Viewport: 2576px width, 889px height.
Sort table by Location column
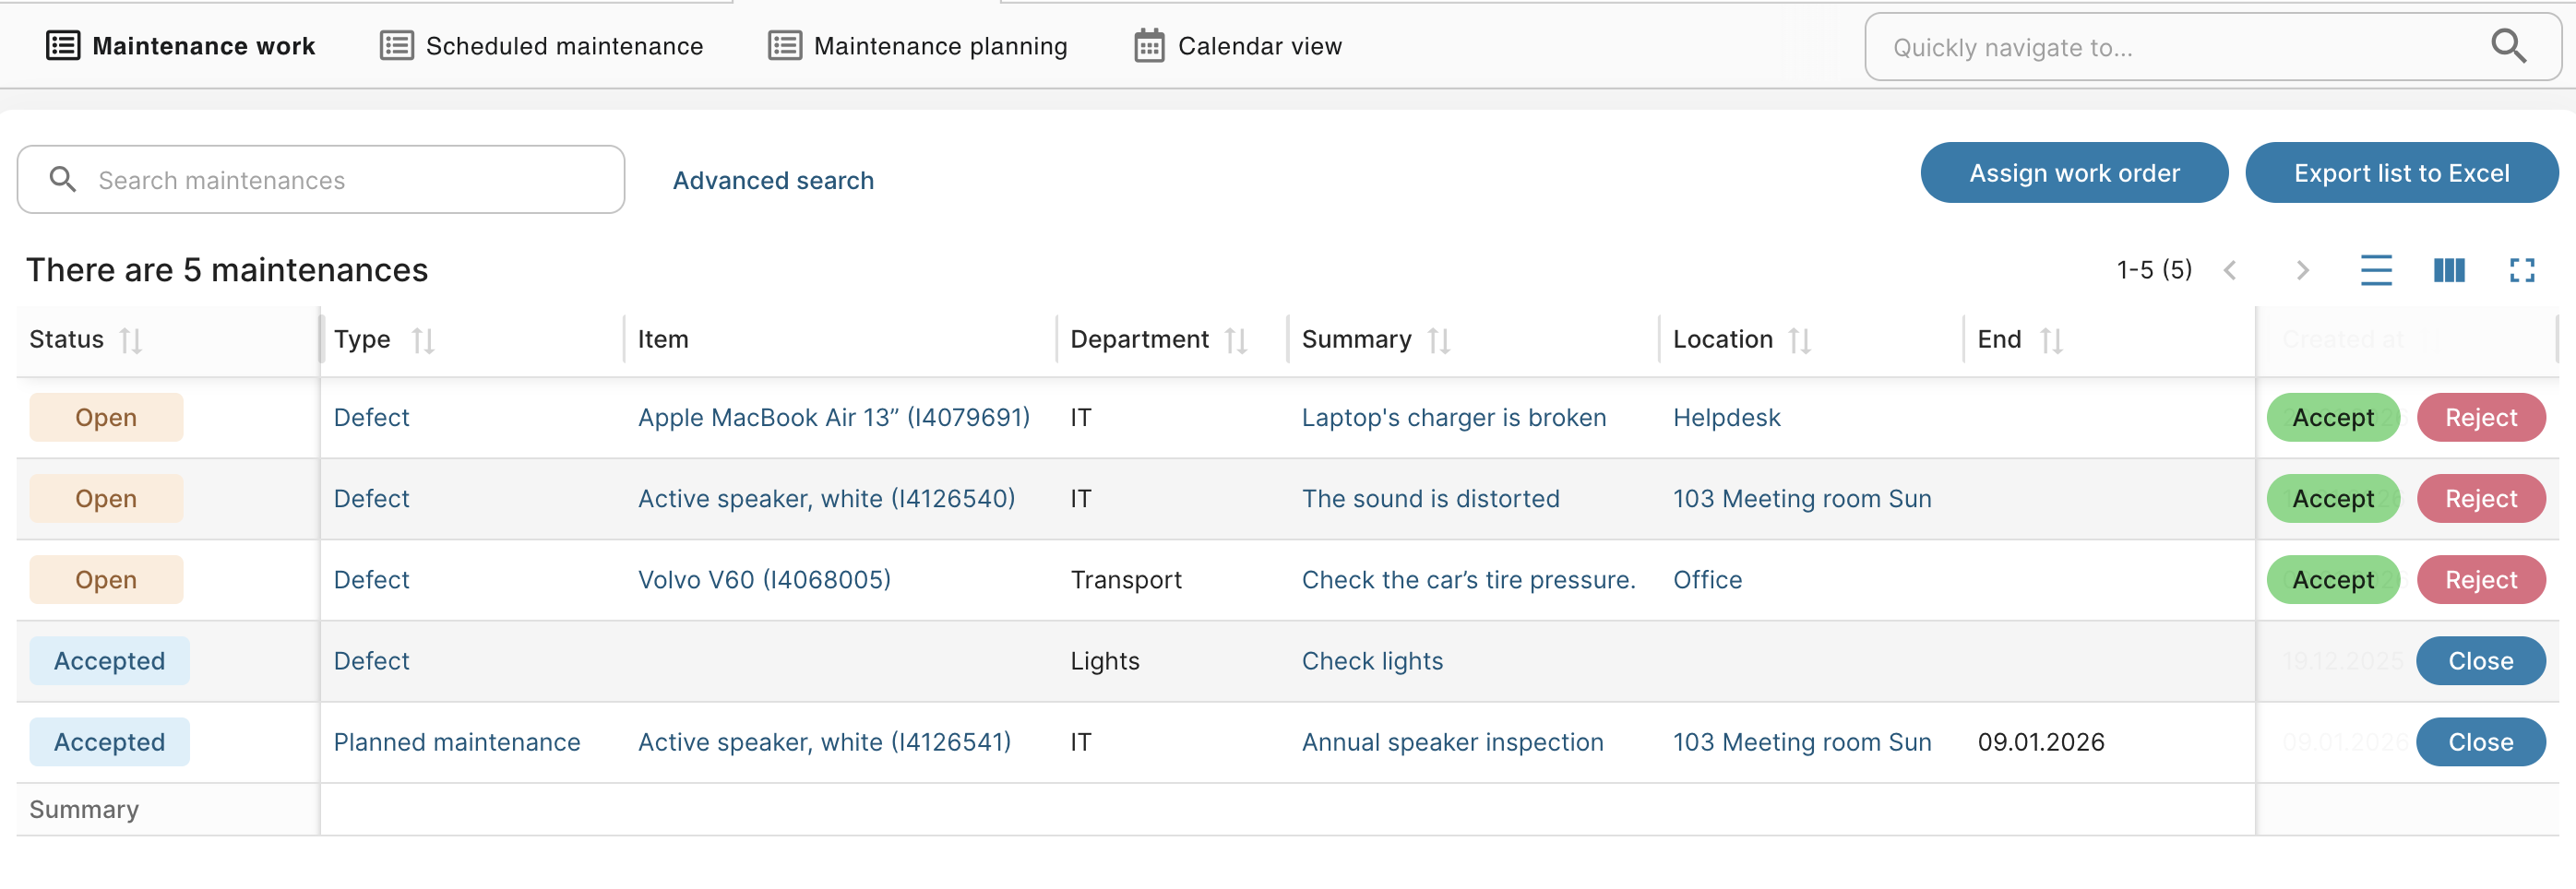(1799, 341)
